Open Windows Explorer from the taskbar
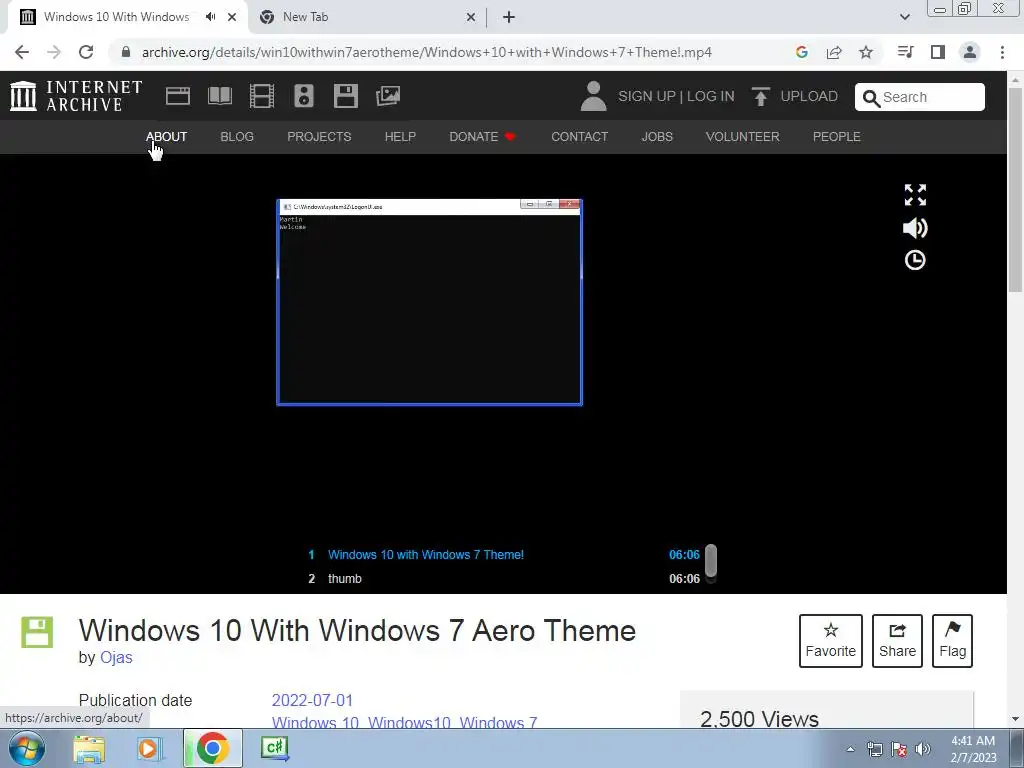 [x=89, y=748]
